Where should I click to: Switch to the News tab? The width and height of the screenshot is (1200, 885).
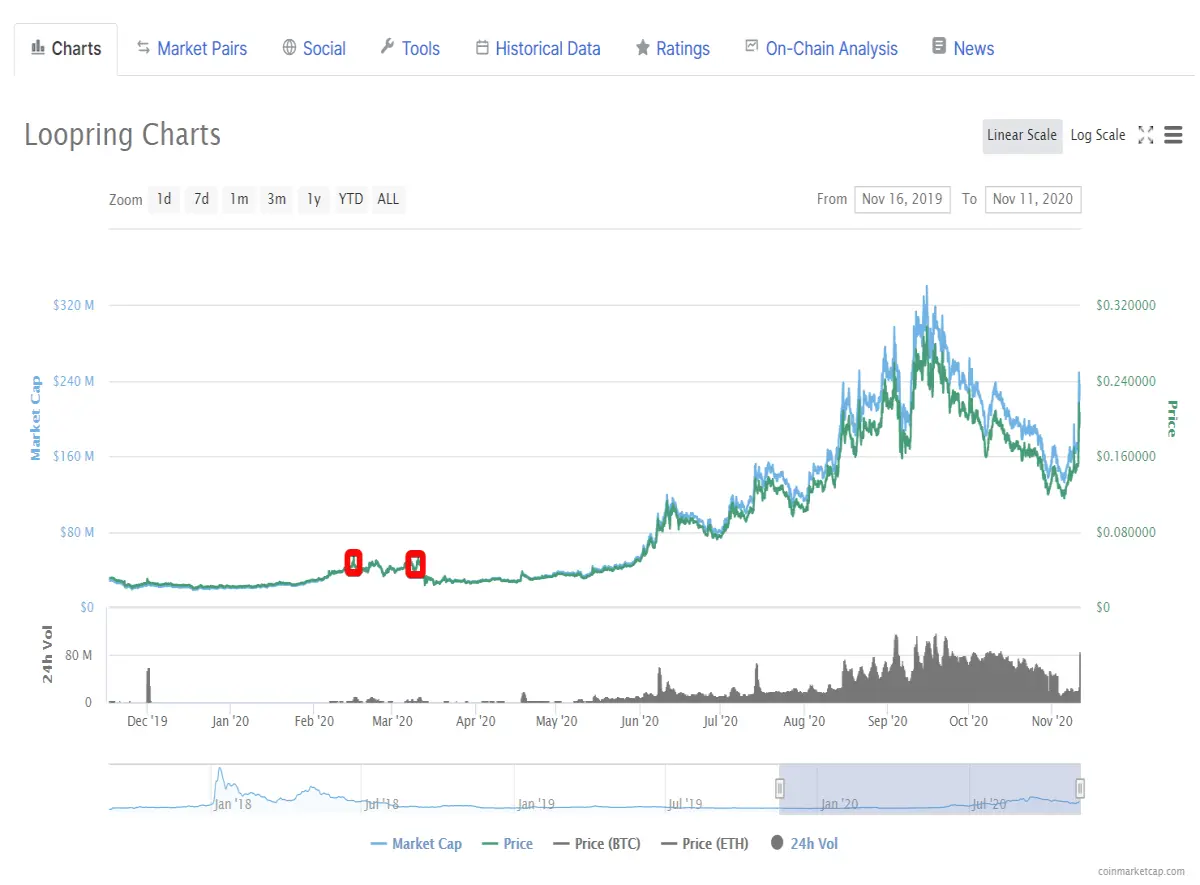pos(963,49)
